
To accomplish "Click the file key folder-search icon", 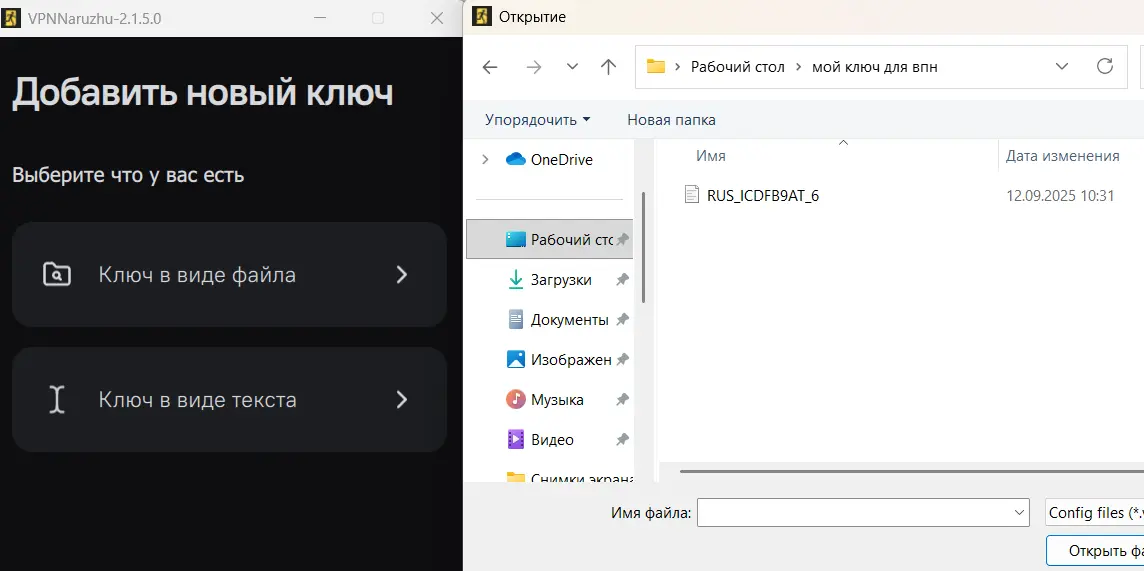I will pos(57,275).
